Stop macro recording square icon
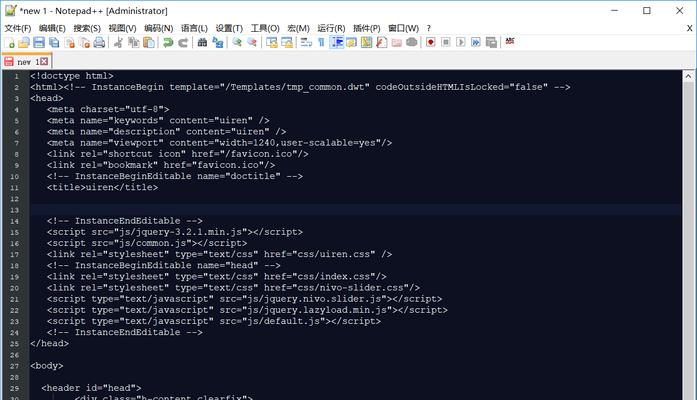Screen dimensions: 697x400 [446, 43]
